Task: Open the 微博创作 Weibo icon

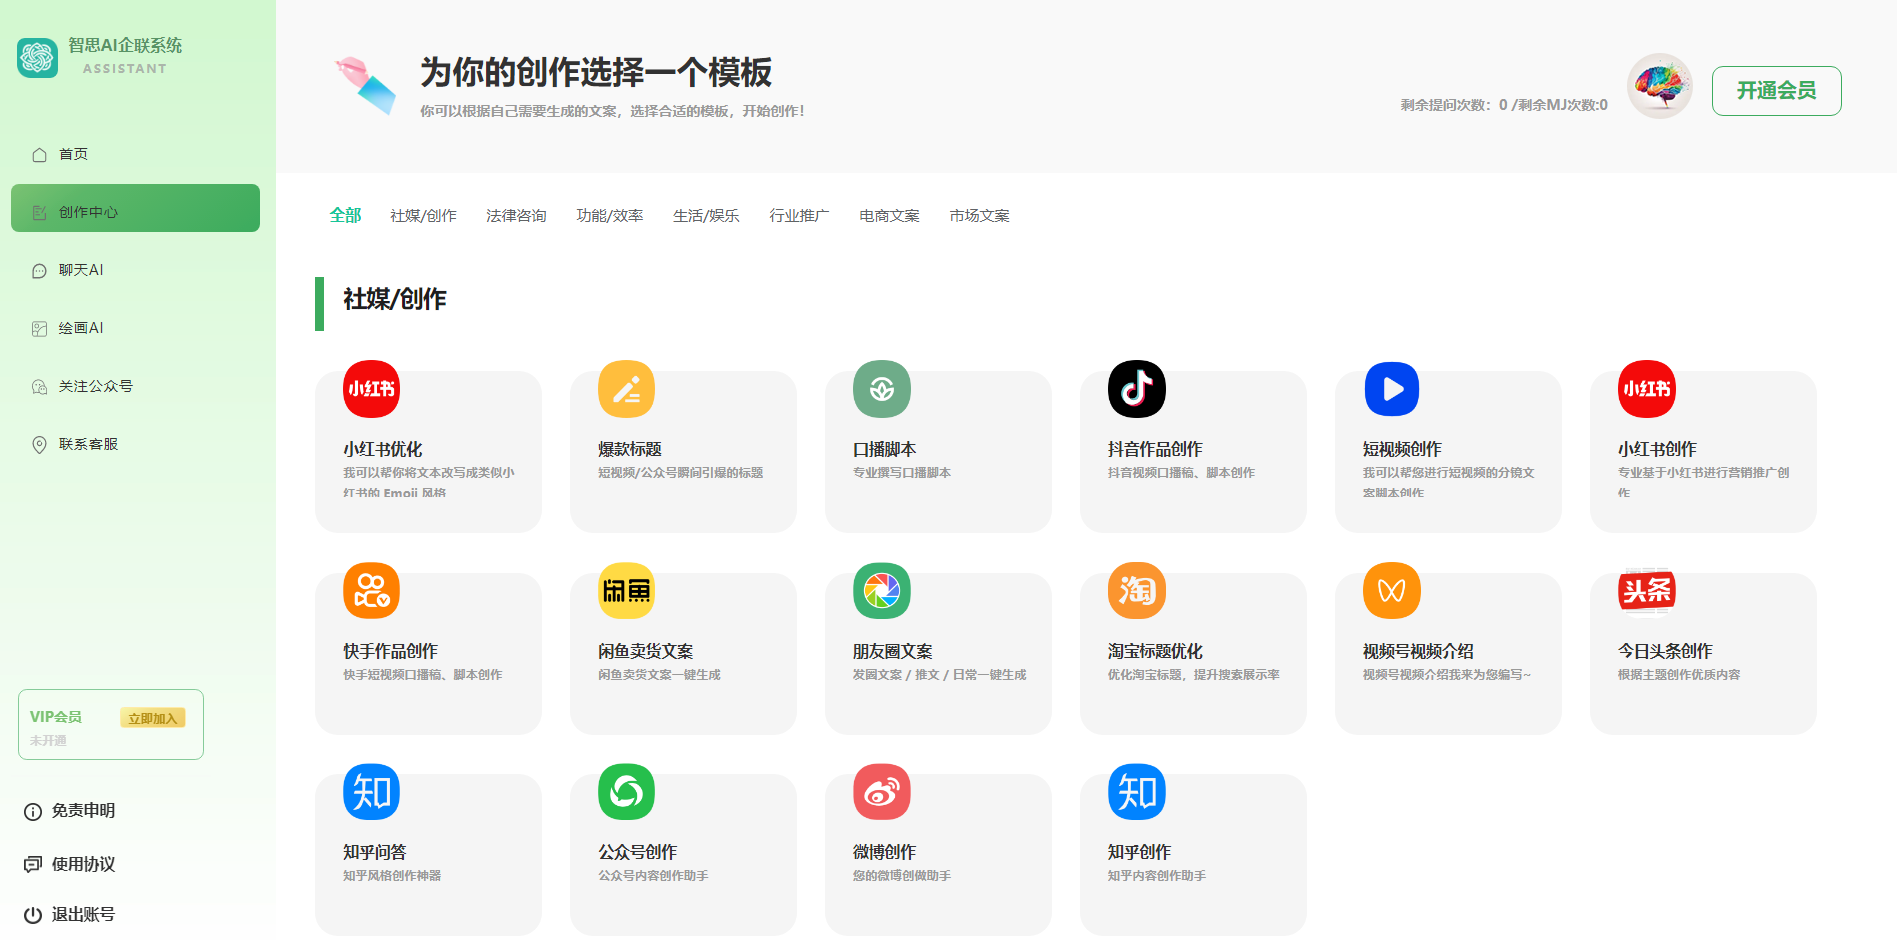Action: (x=881, y=792)
